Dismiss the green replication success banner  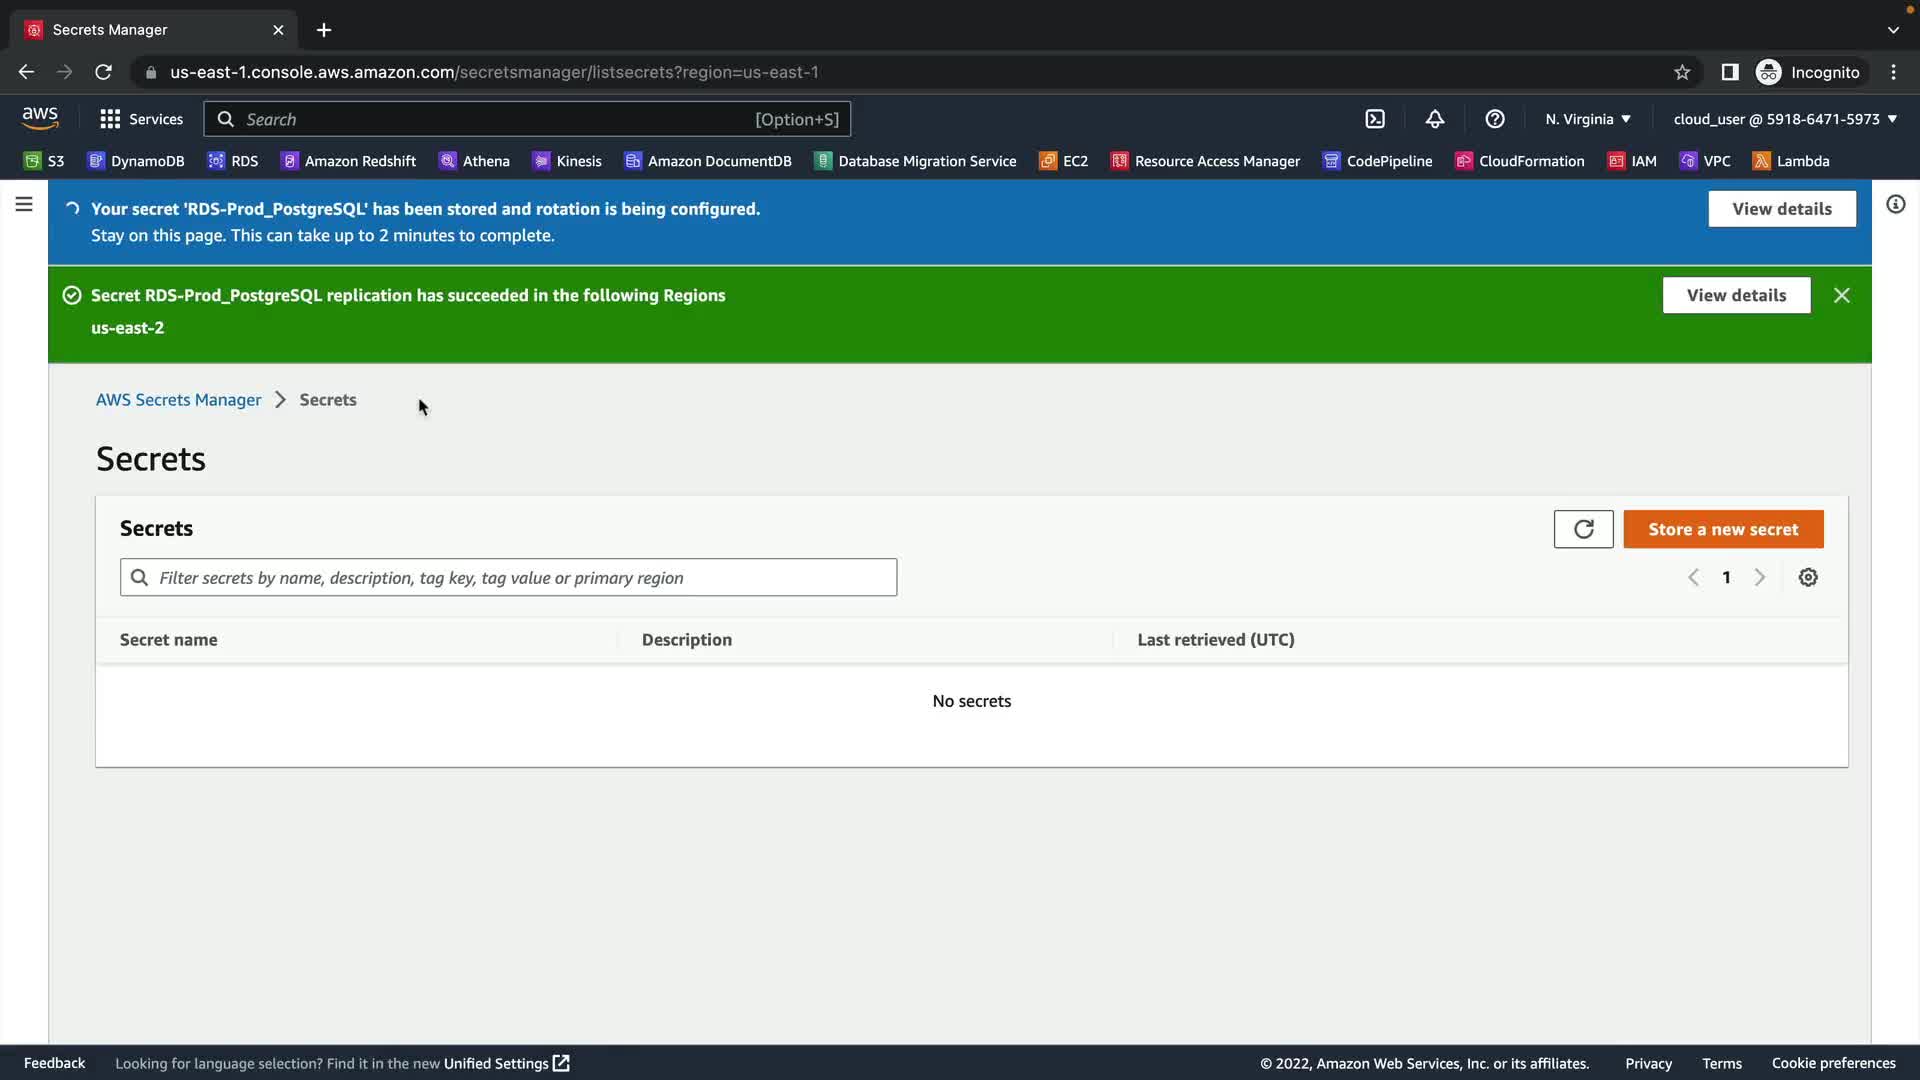click(x=1841, y=295)
